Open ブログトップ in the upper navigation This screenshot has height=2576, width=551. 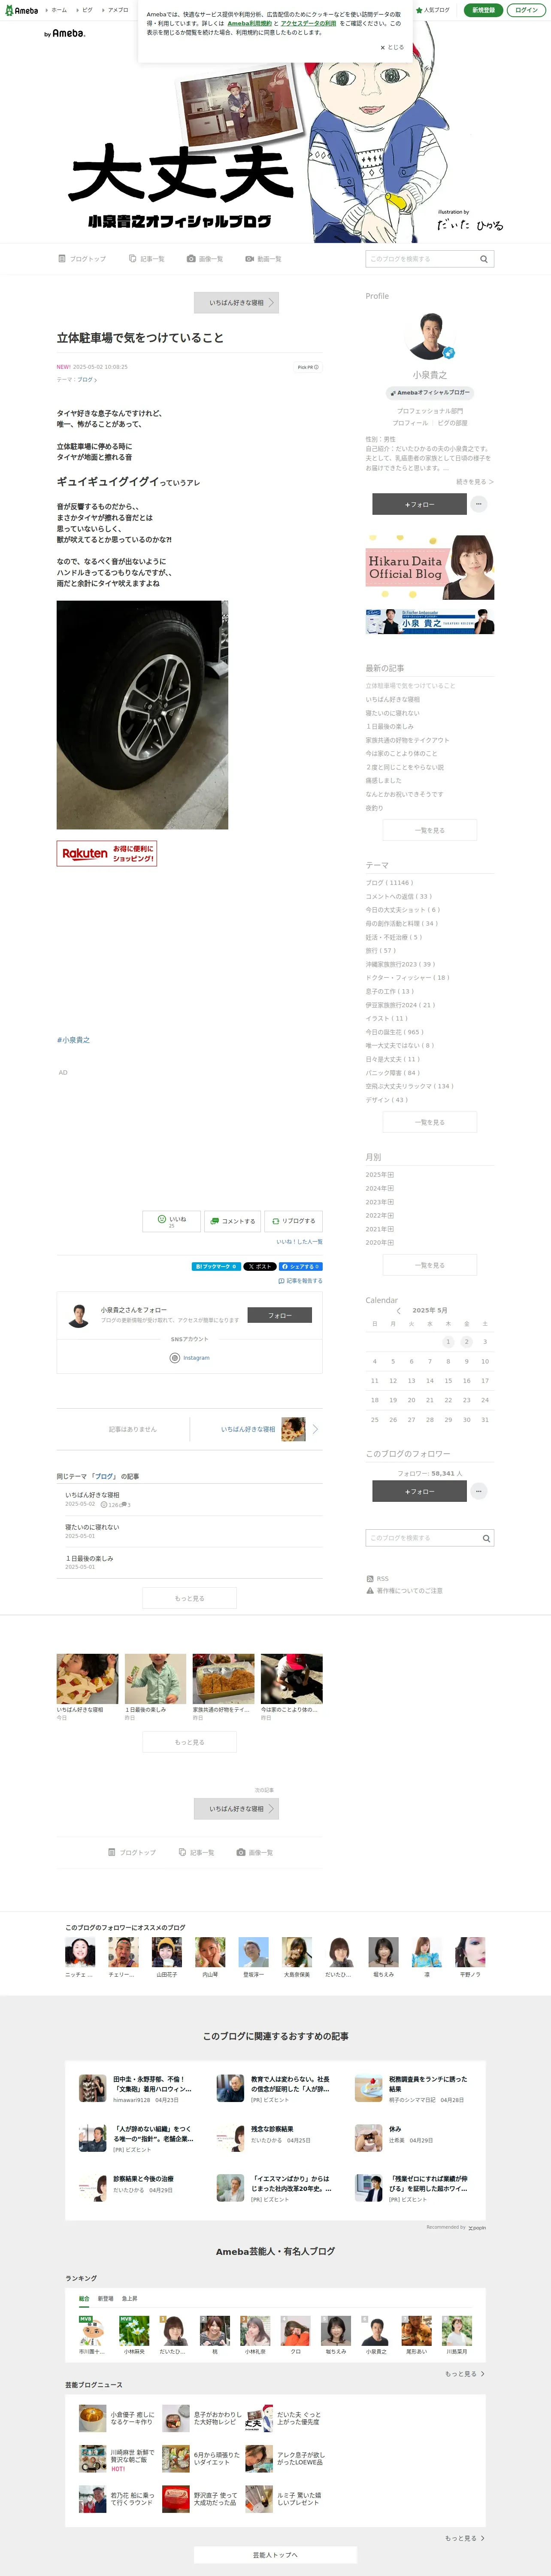pos(82,259)
